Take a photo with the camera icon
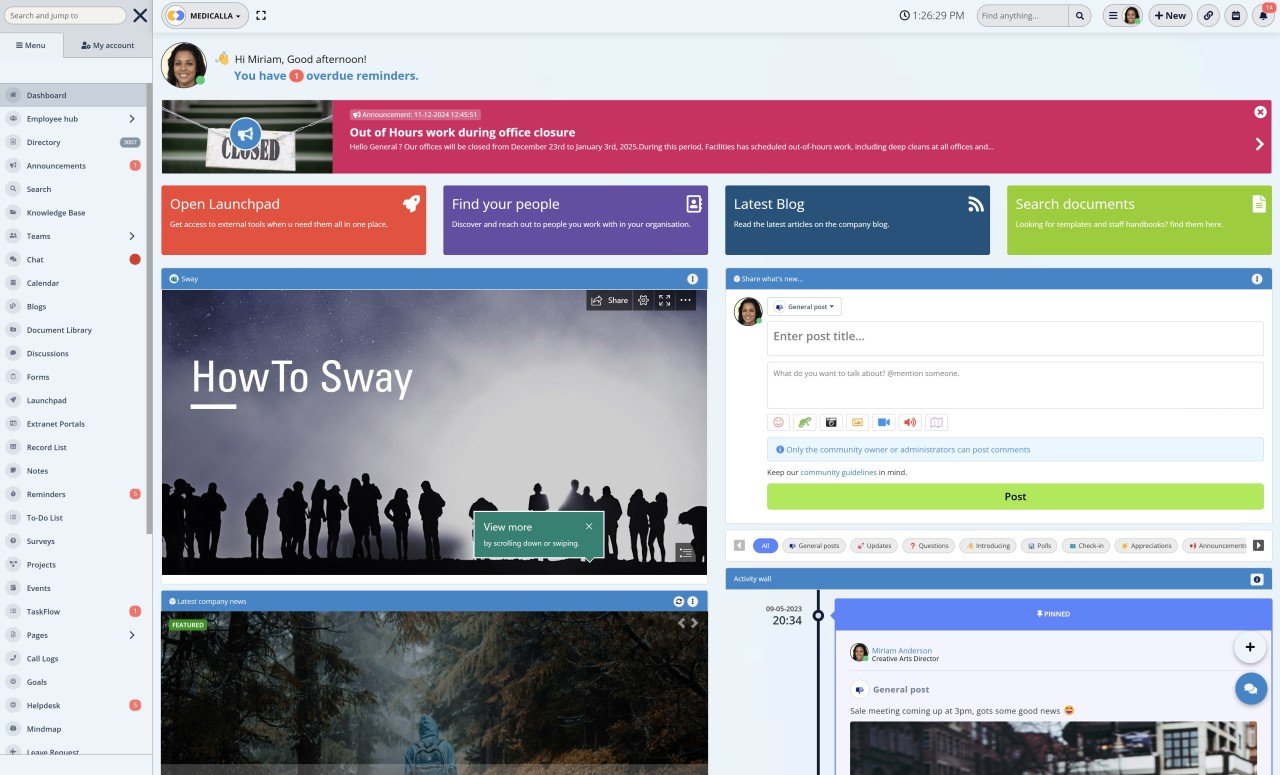This screenshot has height=775, width=1280. point(830,422)
